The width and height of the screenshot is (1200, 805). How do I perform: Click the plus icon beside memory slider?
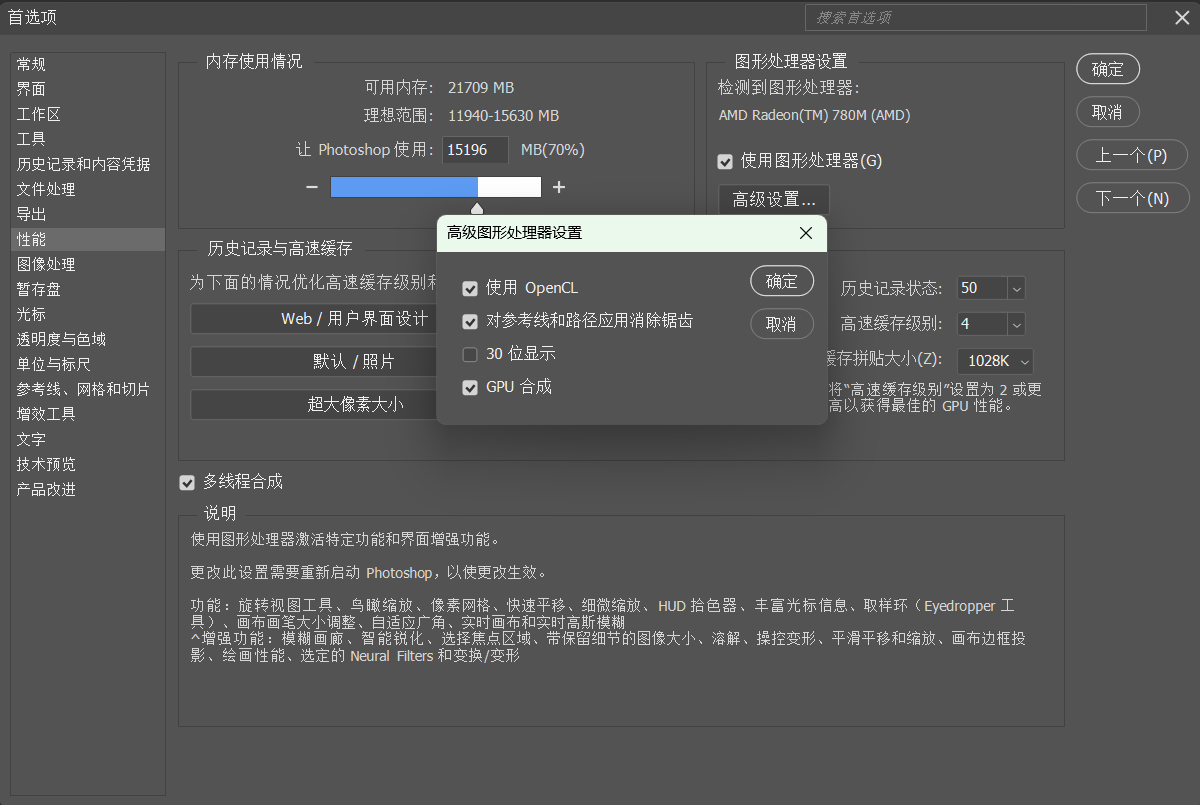coord(559,187)
